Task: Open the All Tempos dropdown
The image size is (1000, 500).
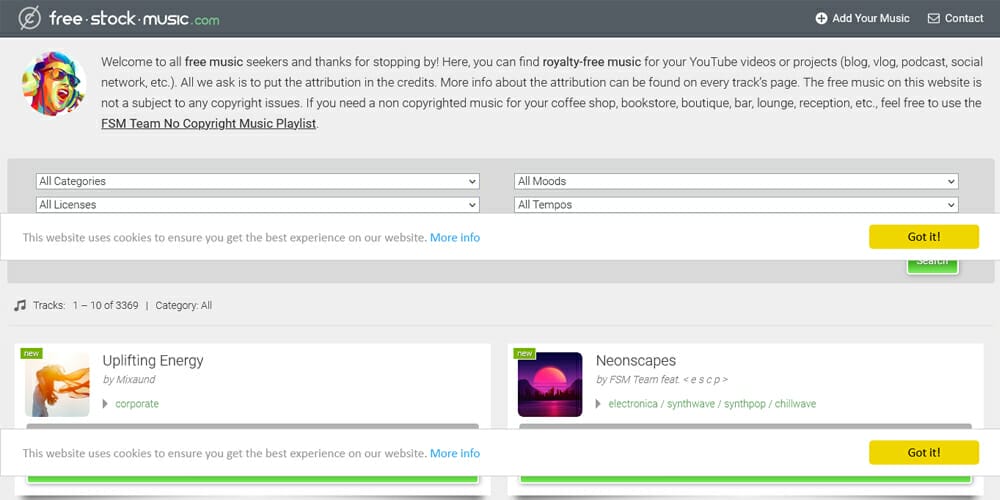Action: 736,205
